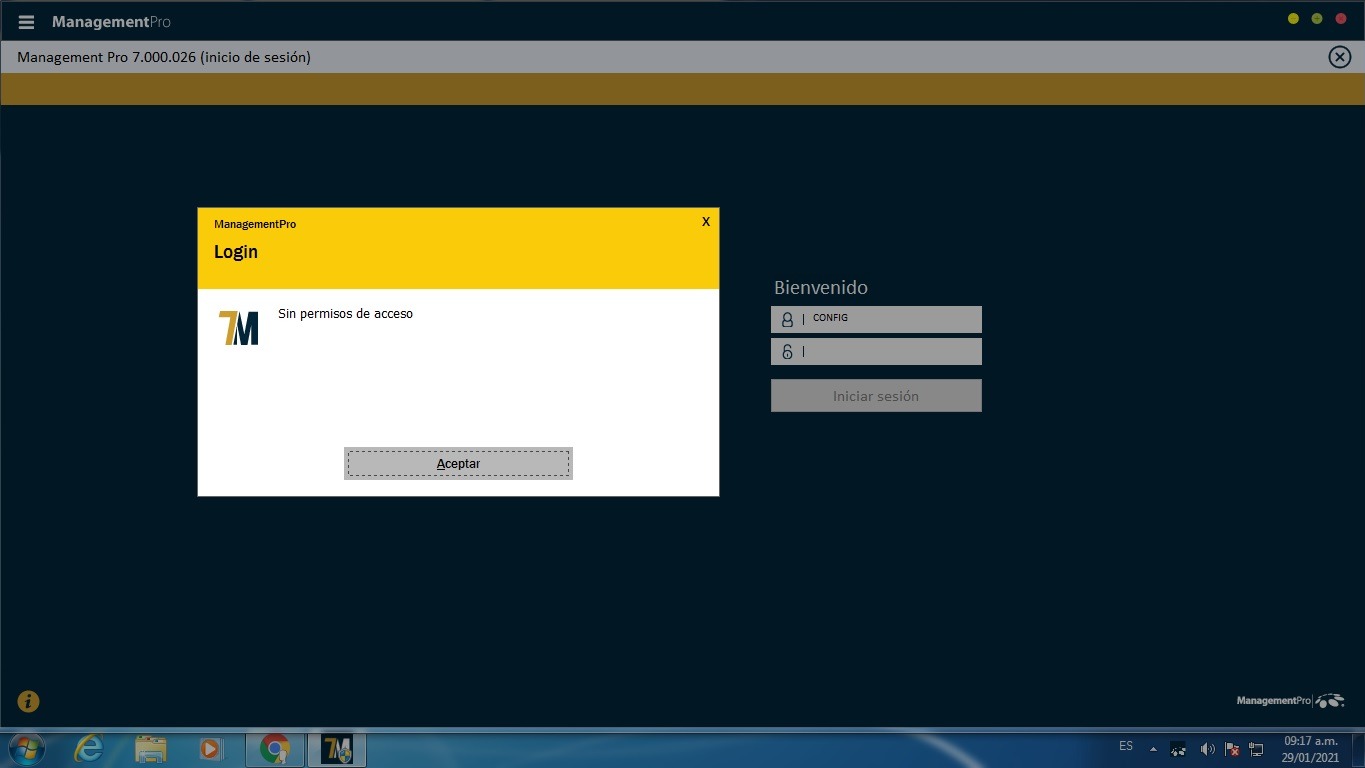The image size is (1365, 768).
Task: Open the ES language selector
Action: (x=1126, y=747)
